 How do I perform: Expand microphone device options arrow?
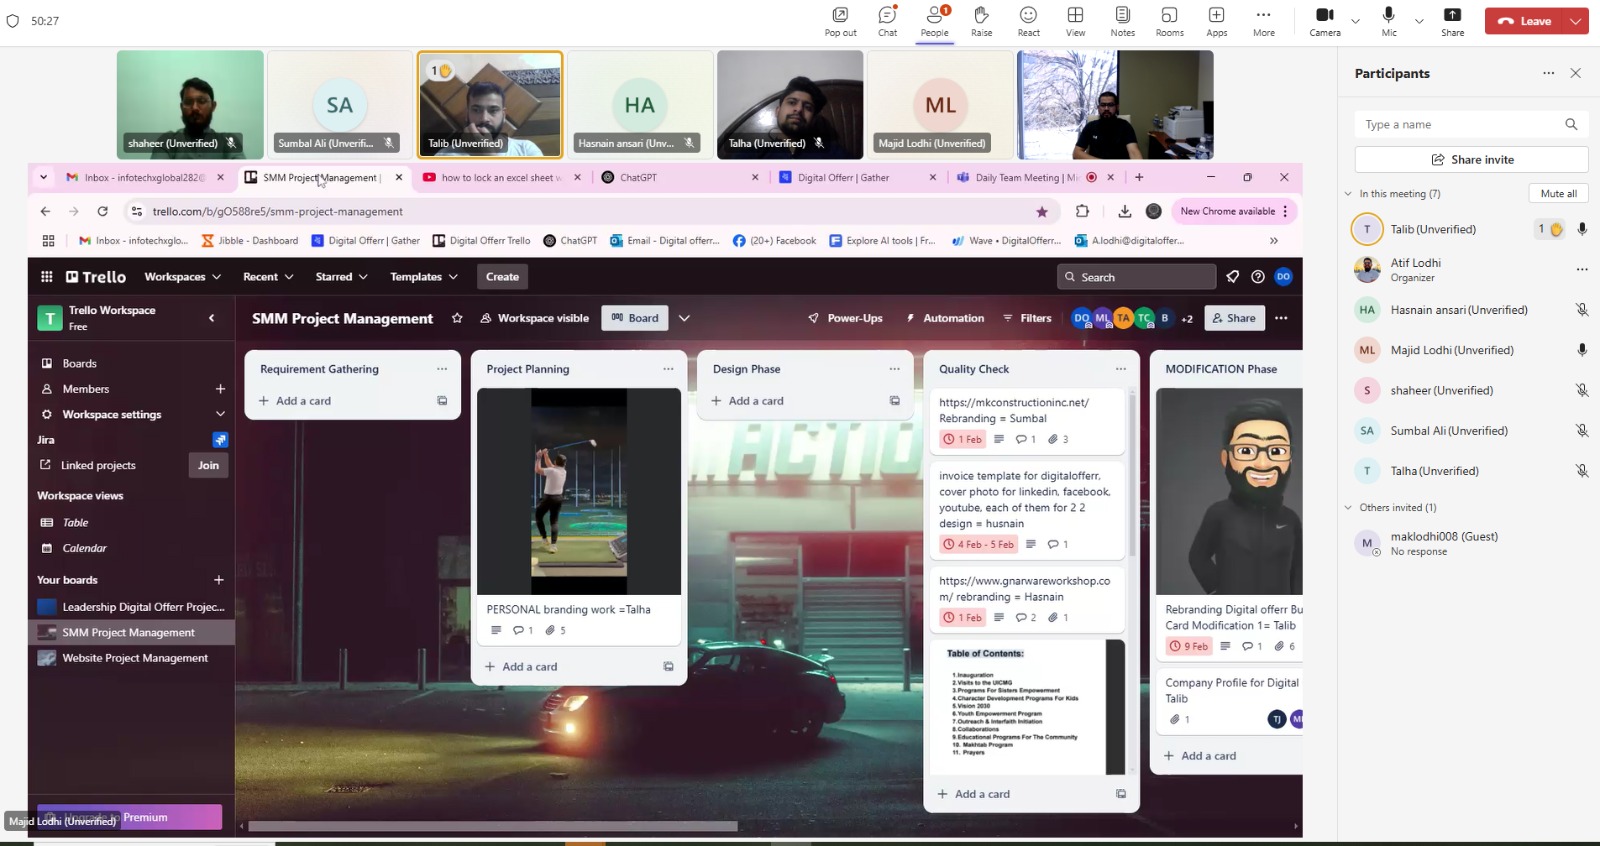point(1419,21)
